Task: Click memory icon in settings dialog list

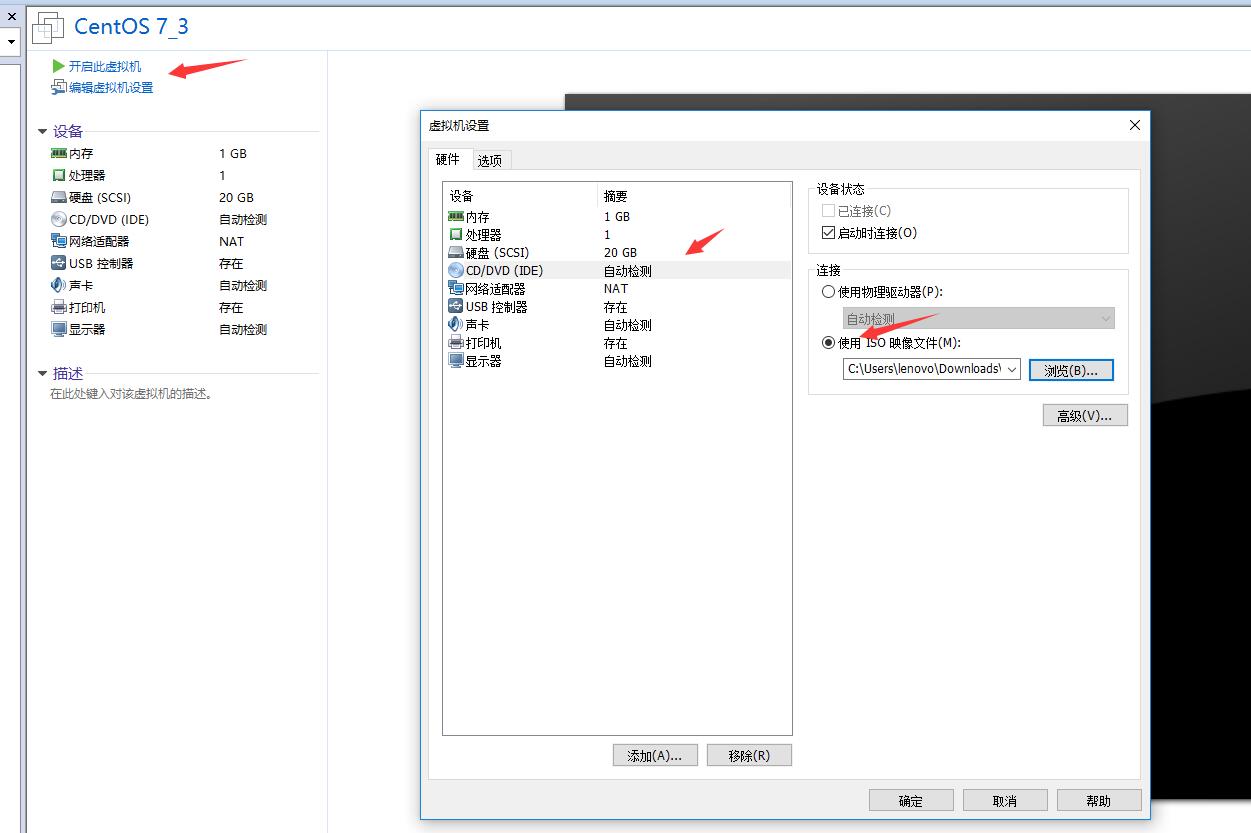Action: [456, 216]
